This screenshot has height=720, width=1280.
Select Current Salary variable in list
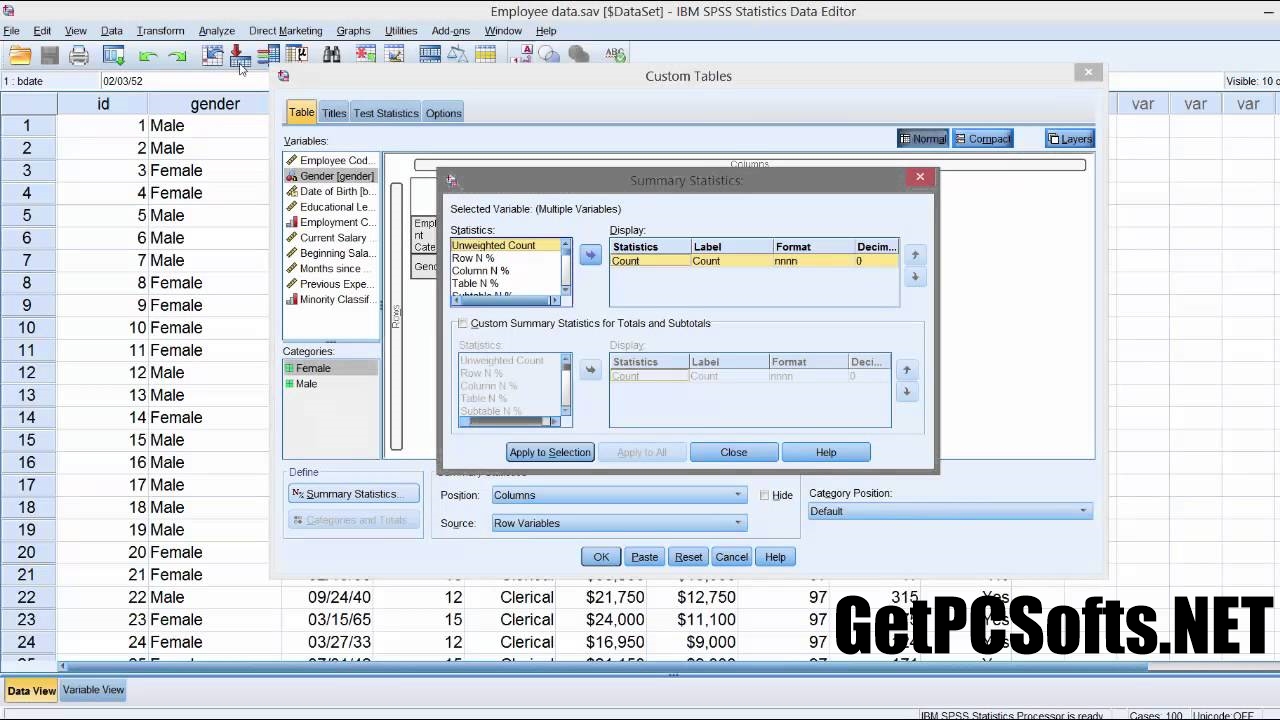pyautogui.click(x=330, y=238)
